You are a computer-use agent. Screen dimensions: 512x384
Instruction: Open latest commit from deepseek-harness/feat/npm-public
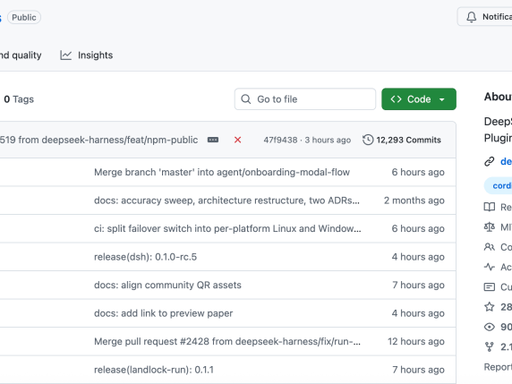click(x=99, y=140)
